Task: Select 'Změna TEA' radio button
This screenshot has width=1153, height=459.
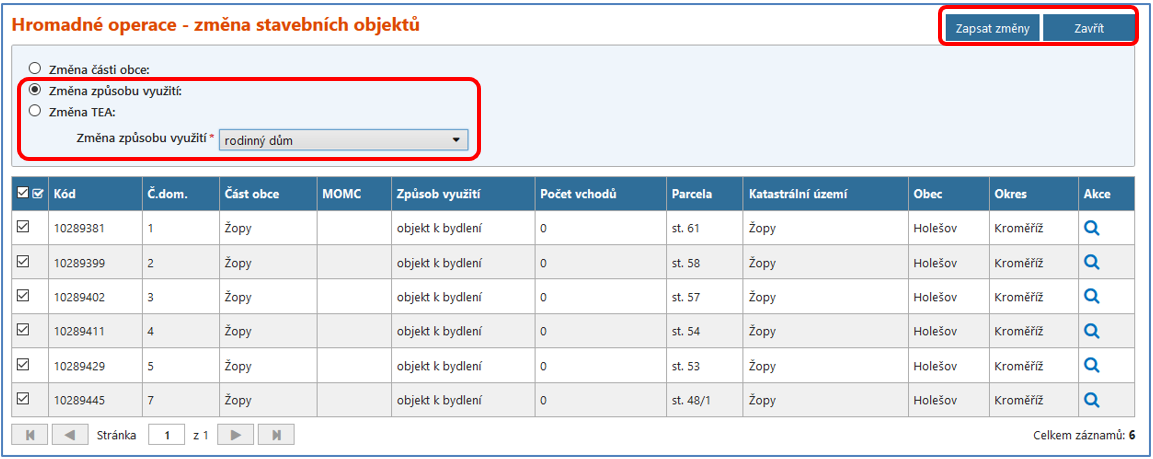Action: pos(35,111)
